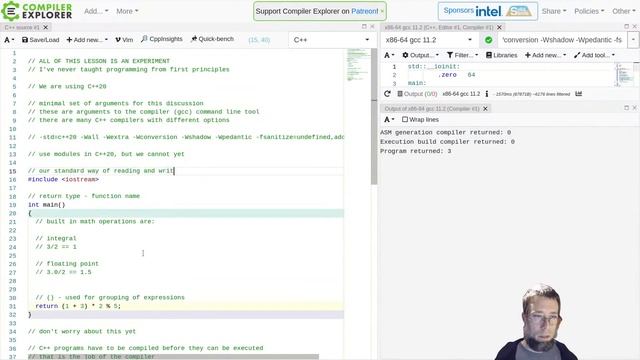Select the x86-64 gcc 11.2 compiler tab
This screenshot has width=640, height=360.
click(439, 27)
